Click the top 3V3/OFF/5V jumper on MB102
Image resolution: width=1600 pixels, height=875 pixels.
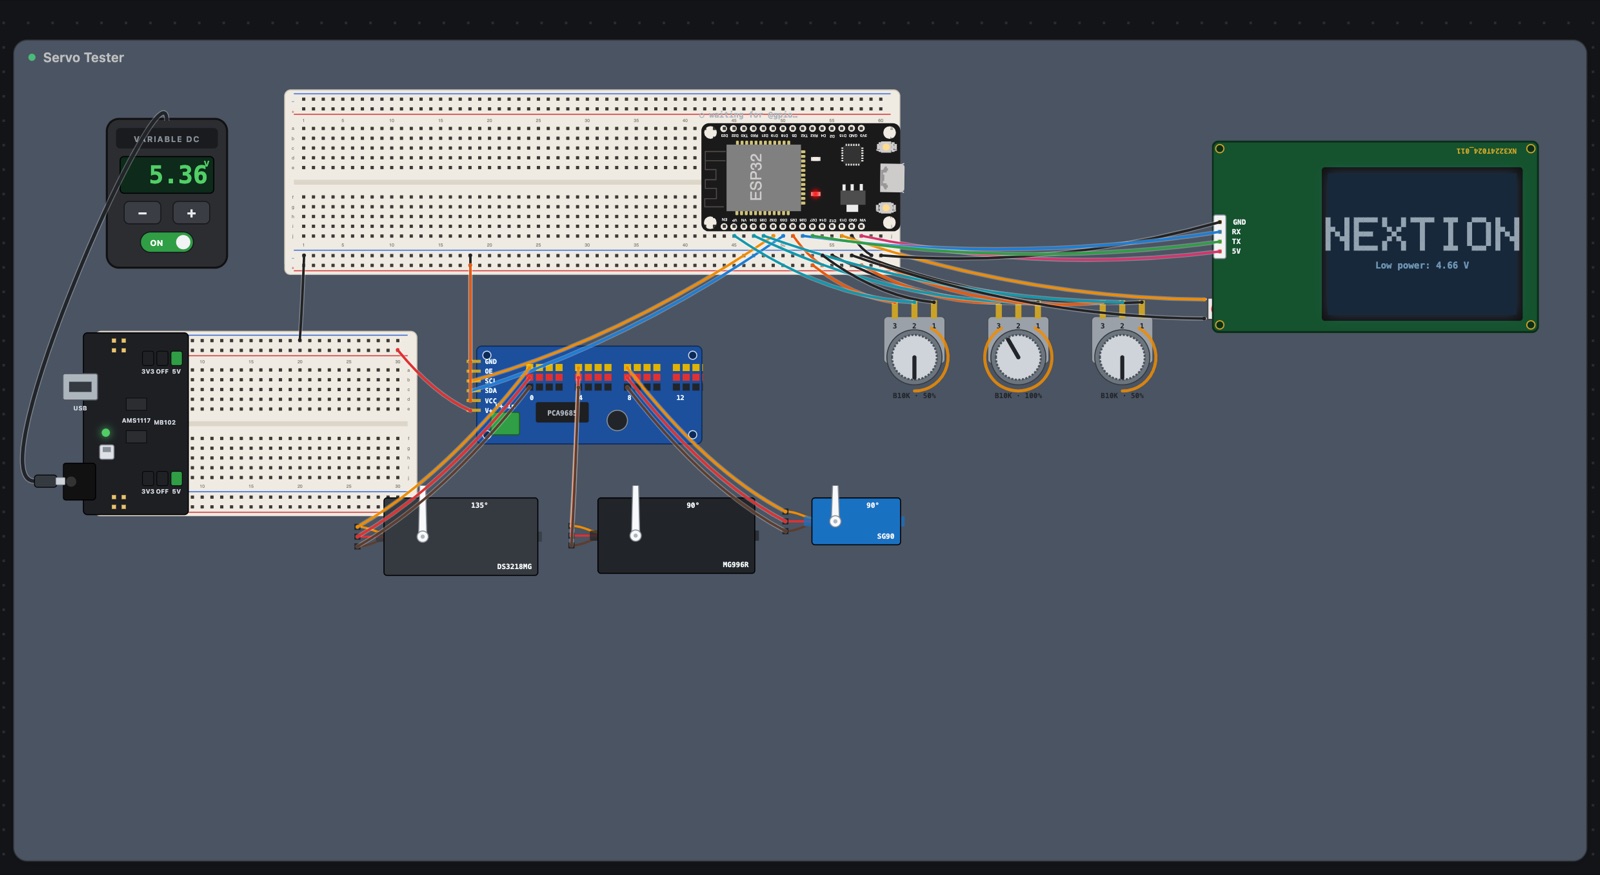coord(162,358)
